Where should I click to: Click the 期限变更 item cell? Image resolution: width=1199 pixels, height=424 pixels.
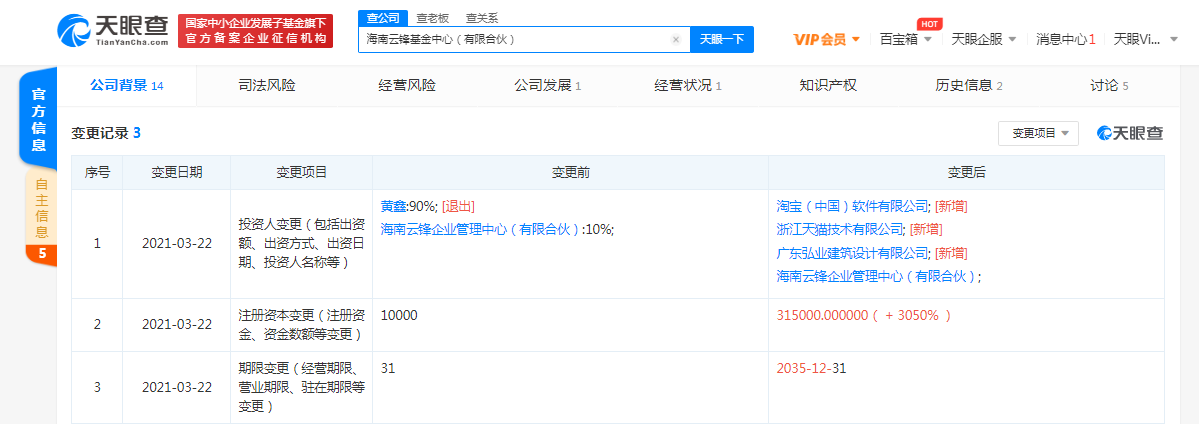tap(301, 387)
